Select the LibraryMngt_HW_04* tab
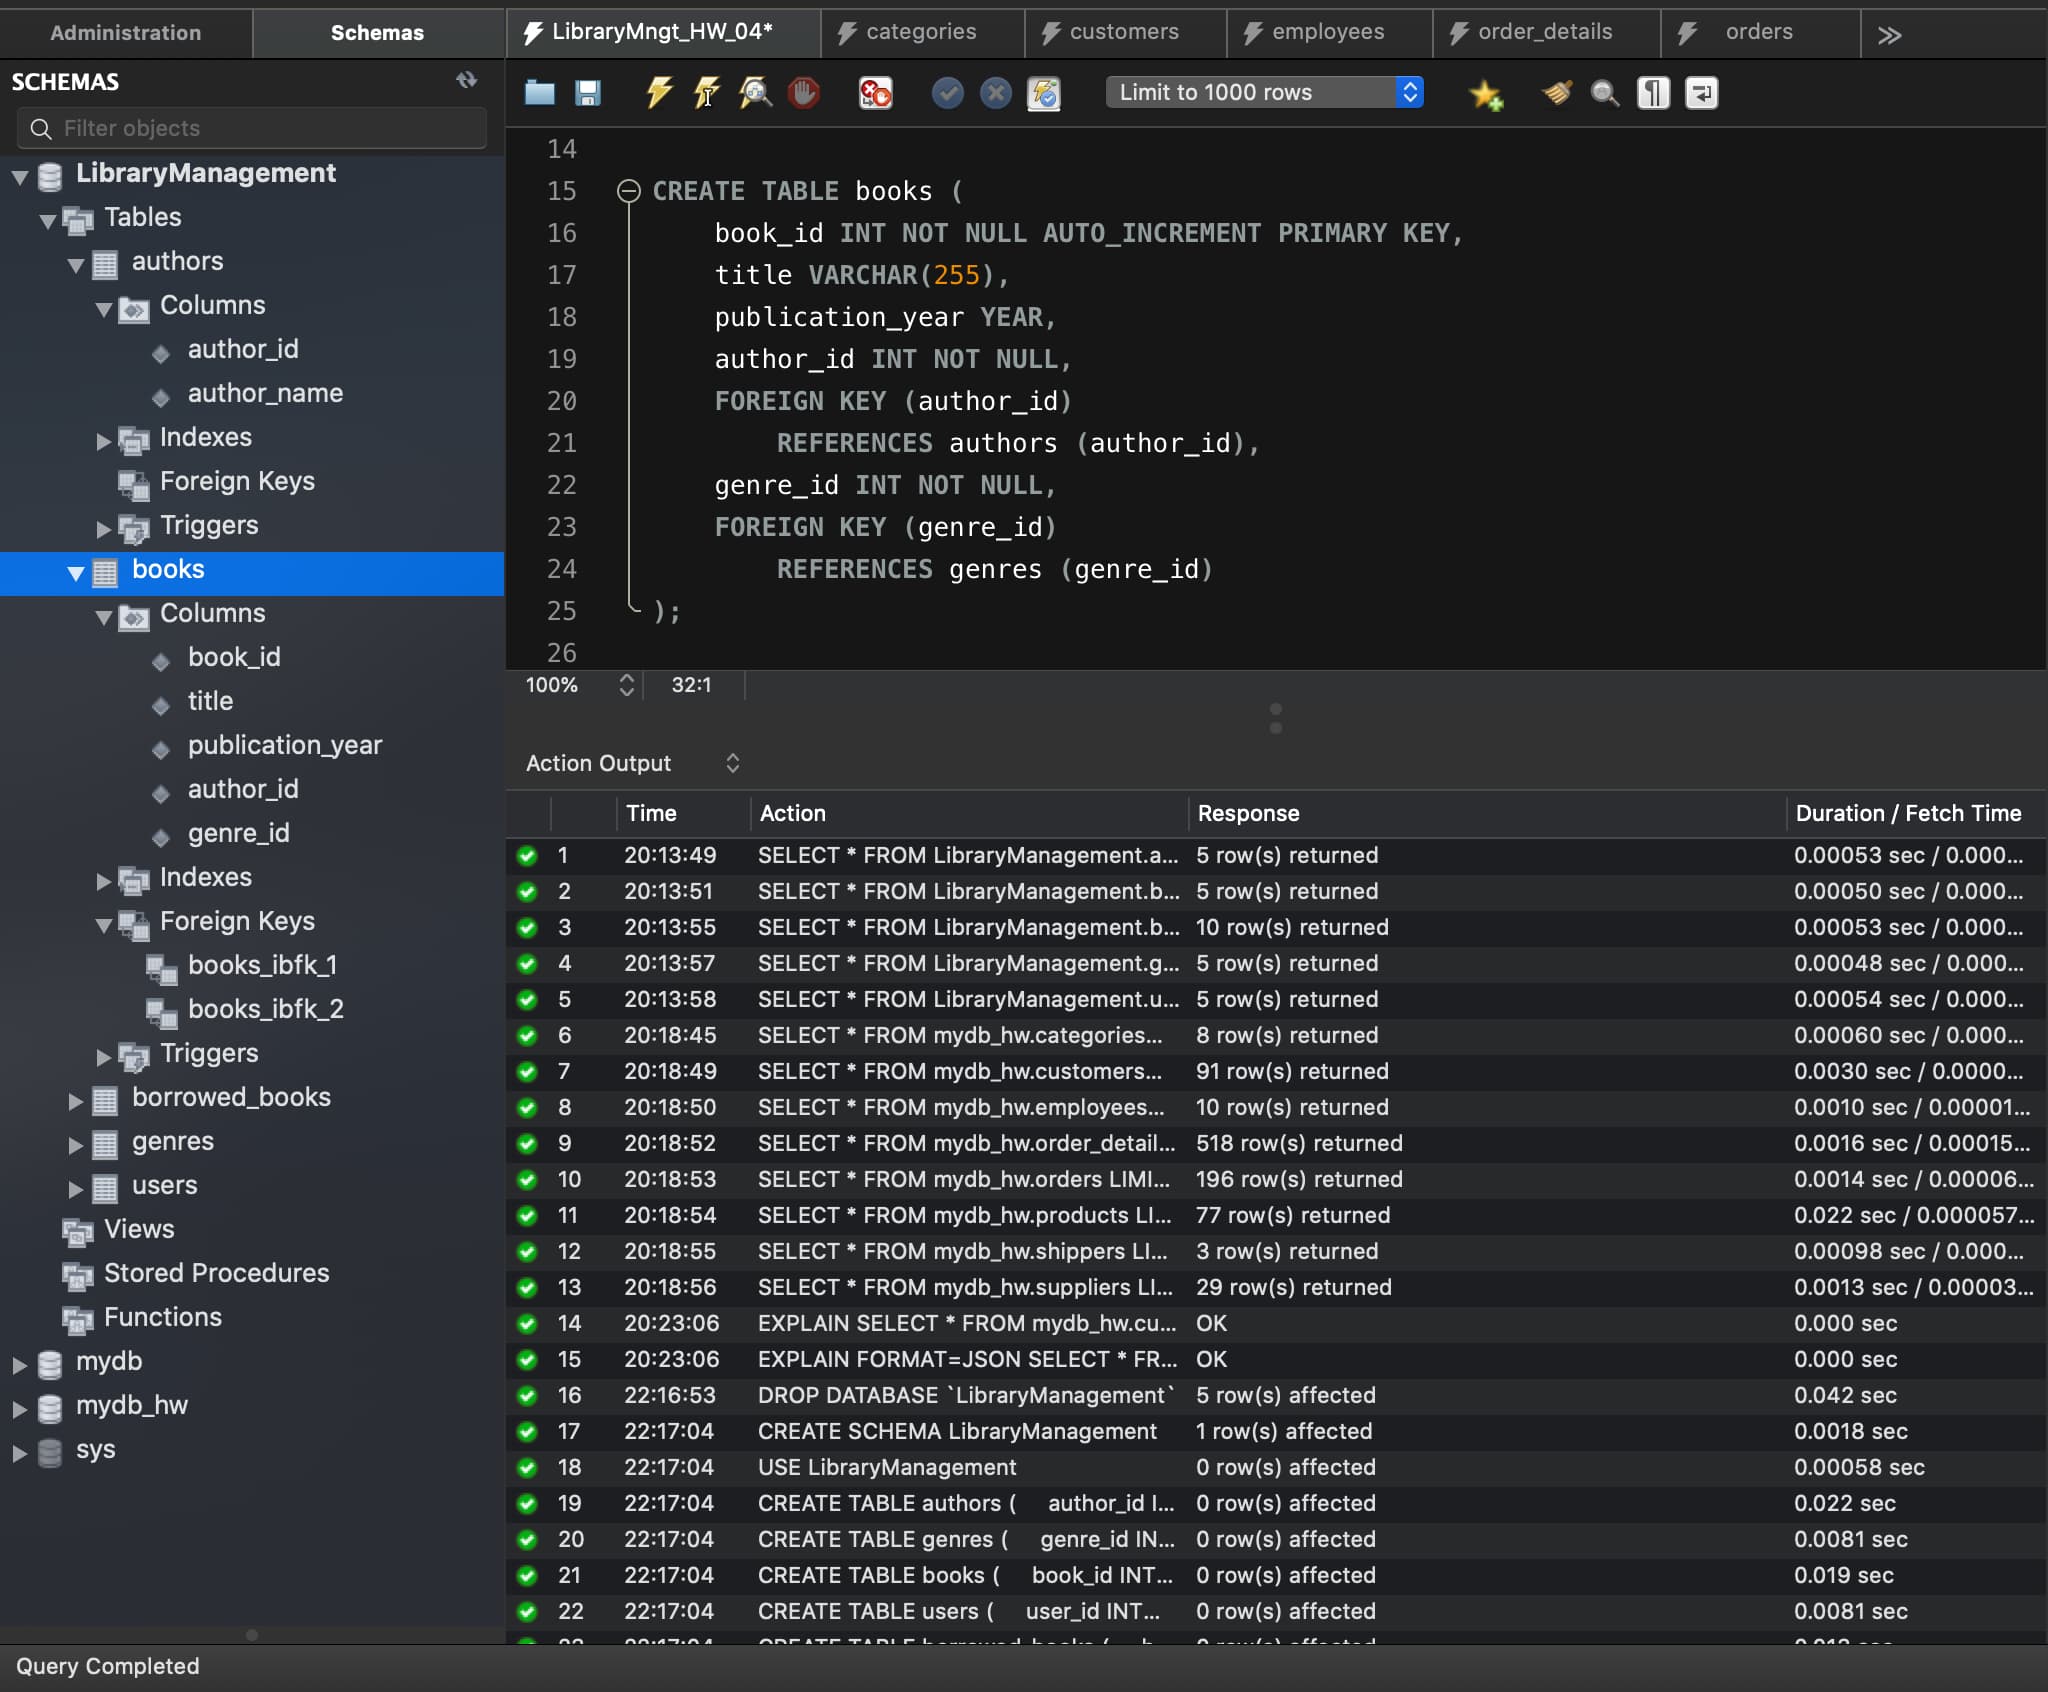 click(662, 31)
